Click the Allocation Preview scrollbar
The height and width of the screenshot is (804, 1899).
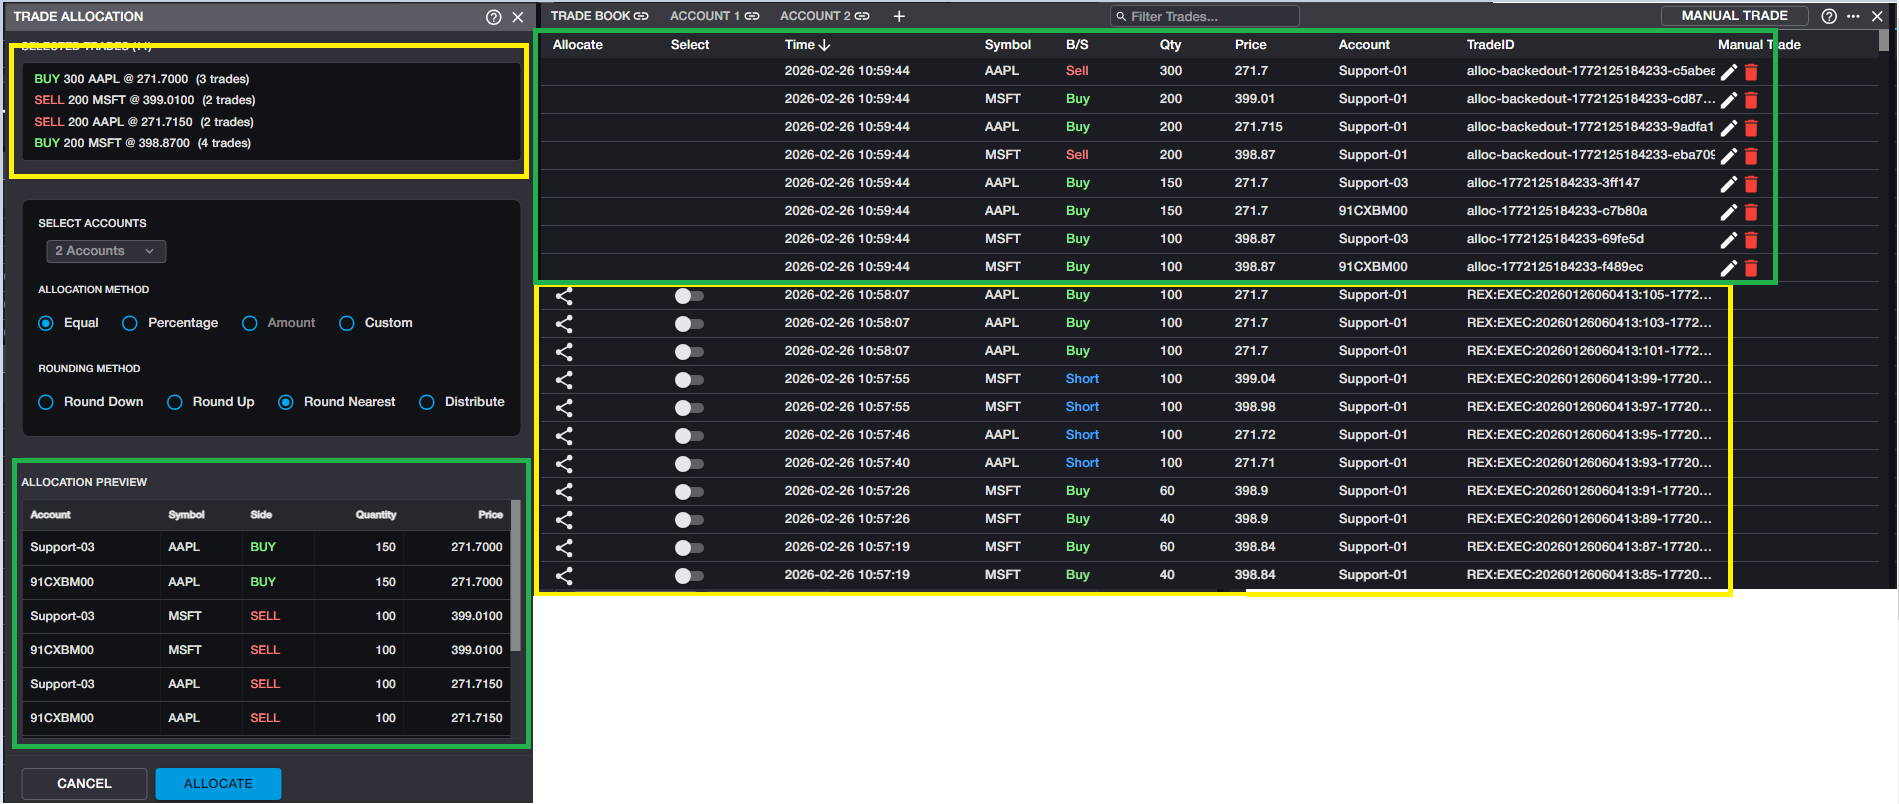(516, 580)
